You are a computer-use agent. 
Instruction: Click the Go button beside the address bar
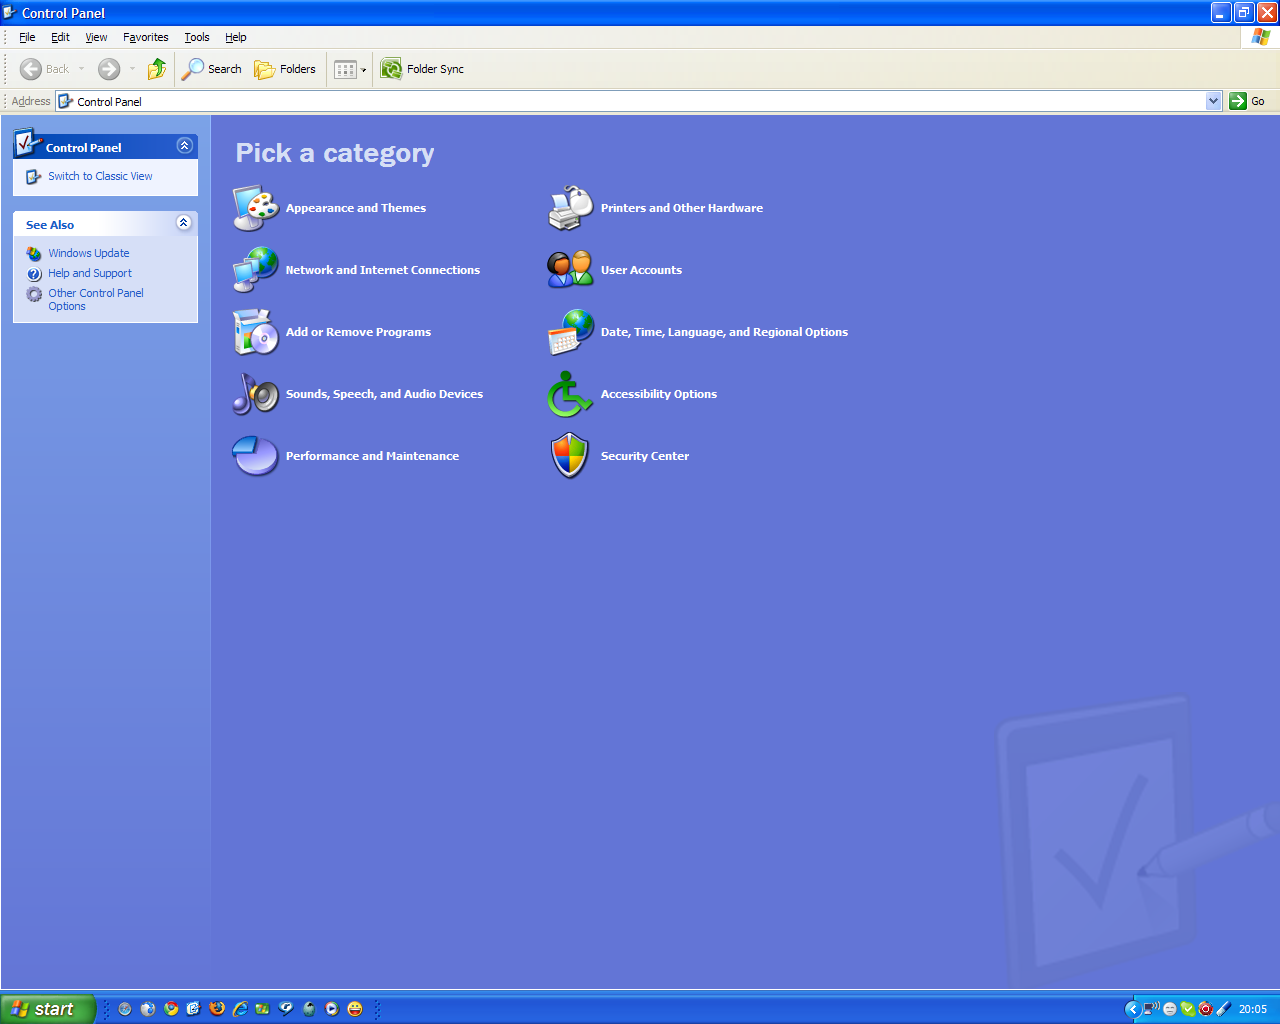click(1247, 101)
